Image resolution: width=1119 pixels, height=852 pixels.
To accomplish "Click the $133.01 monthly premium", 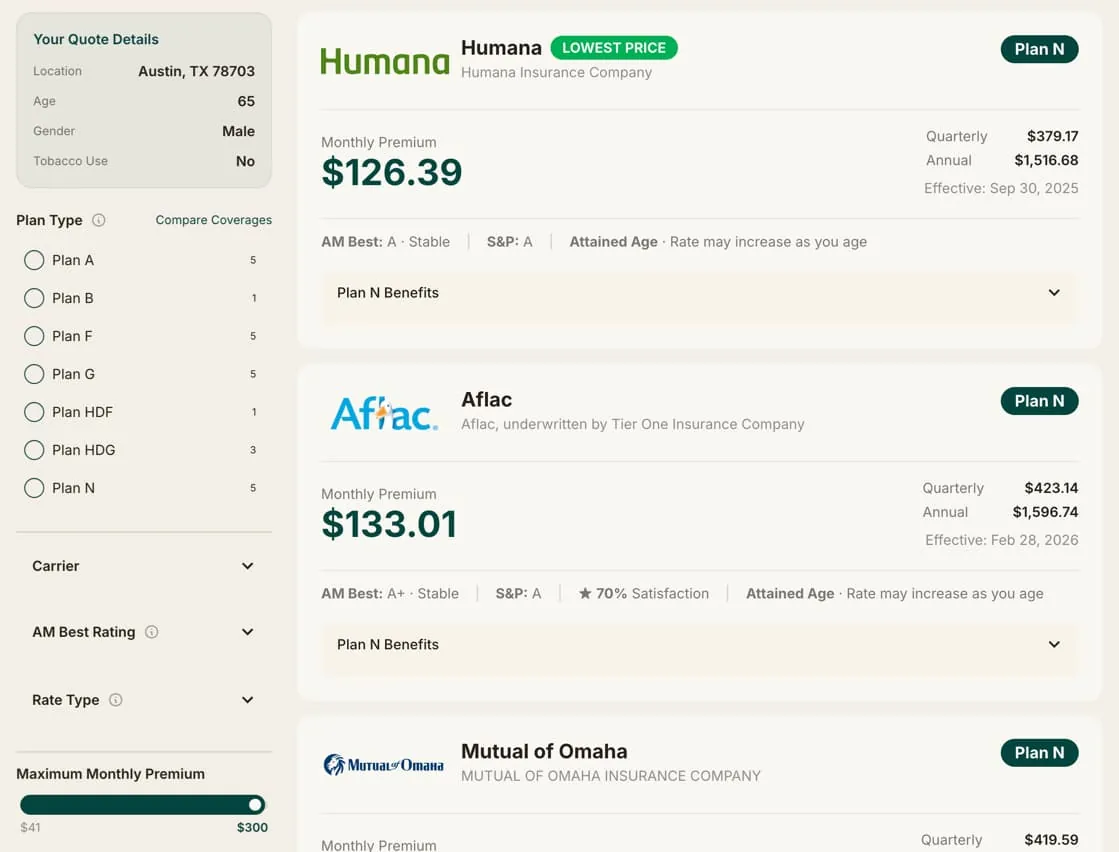I will coord(389,524).
